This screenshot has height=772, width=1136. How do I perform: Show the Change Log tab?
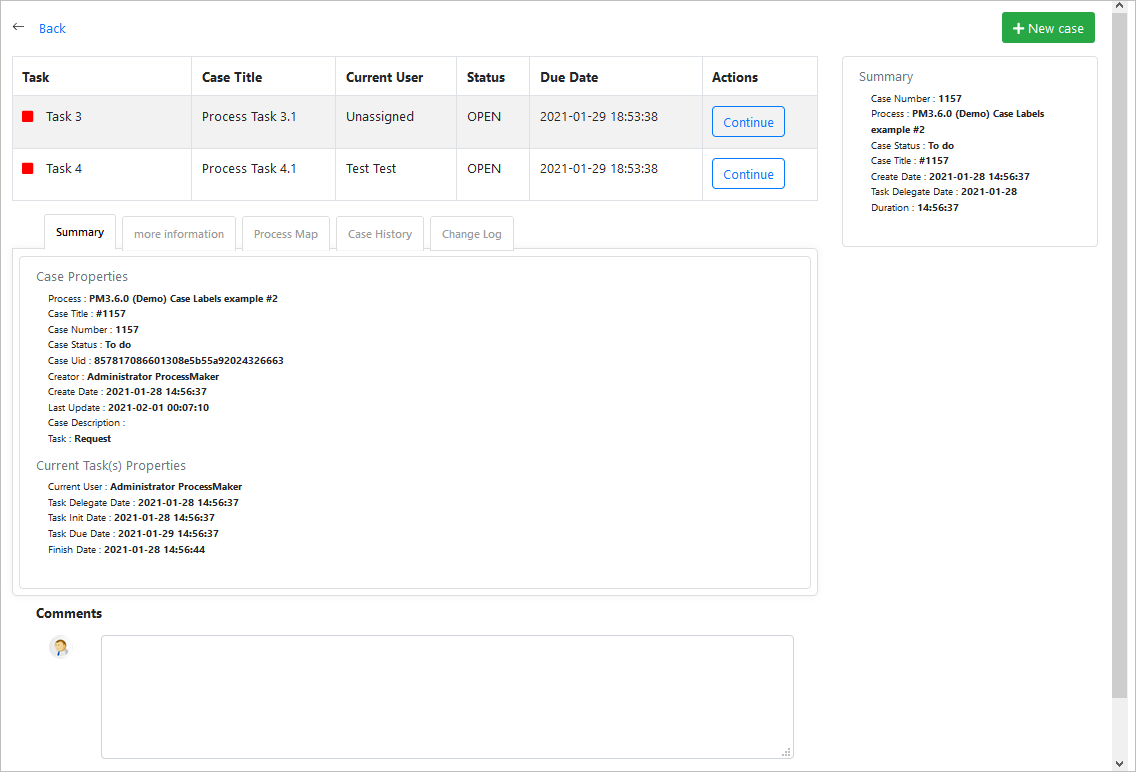coord(472,234)
